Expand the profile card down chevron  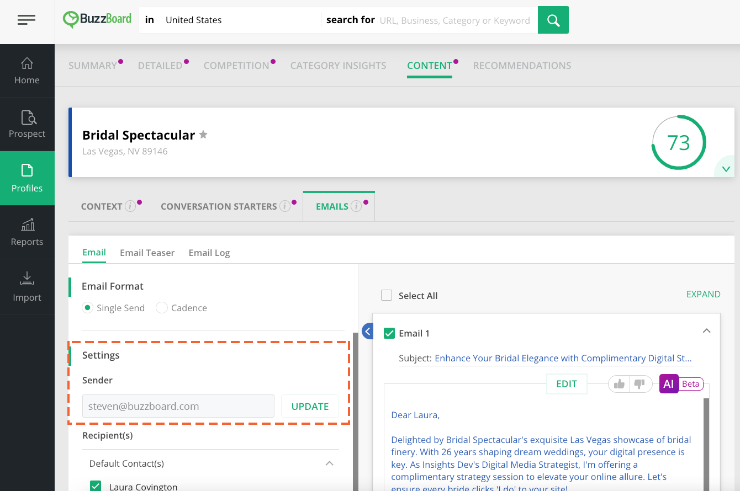(x=726, y=169)
